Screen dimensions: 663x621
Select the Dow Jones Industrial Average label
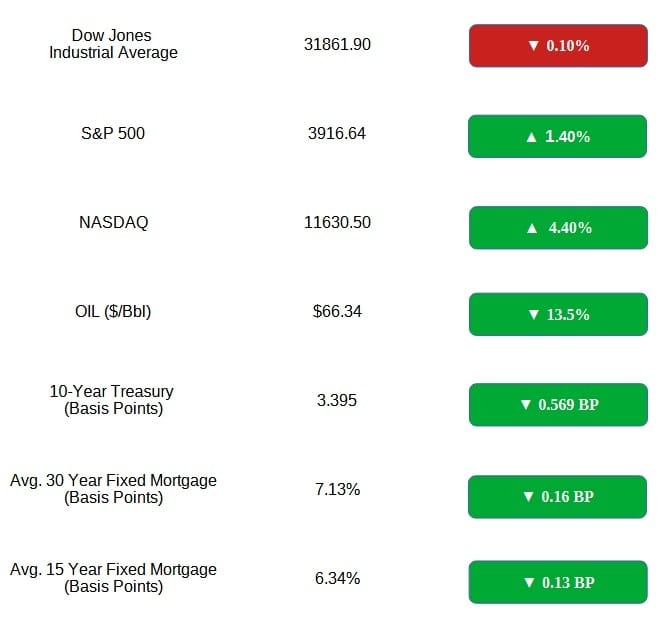click(113, 44)
